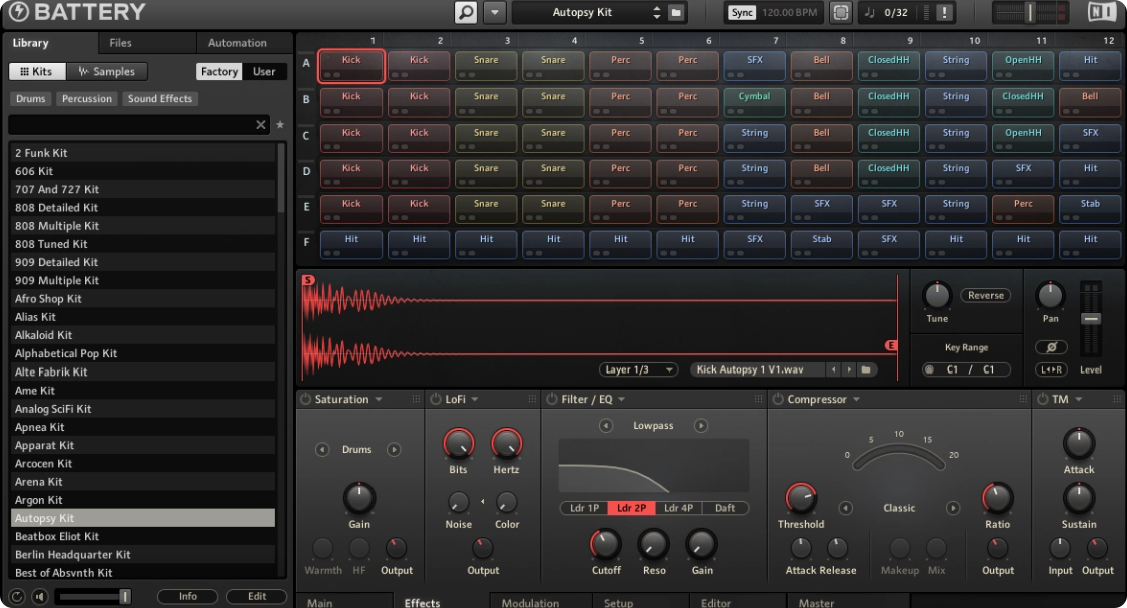Image resolution: width=1127 pixels, height=608 pixels.
Task: Click the key range MIDI learn icon
Action: tap(930, 369)
